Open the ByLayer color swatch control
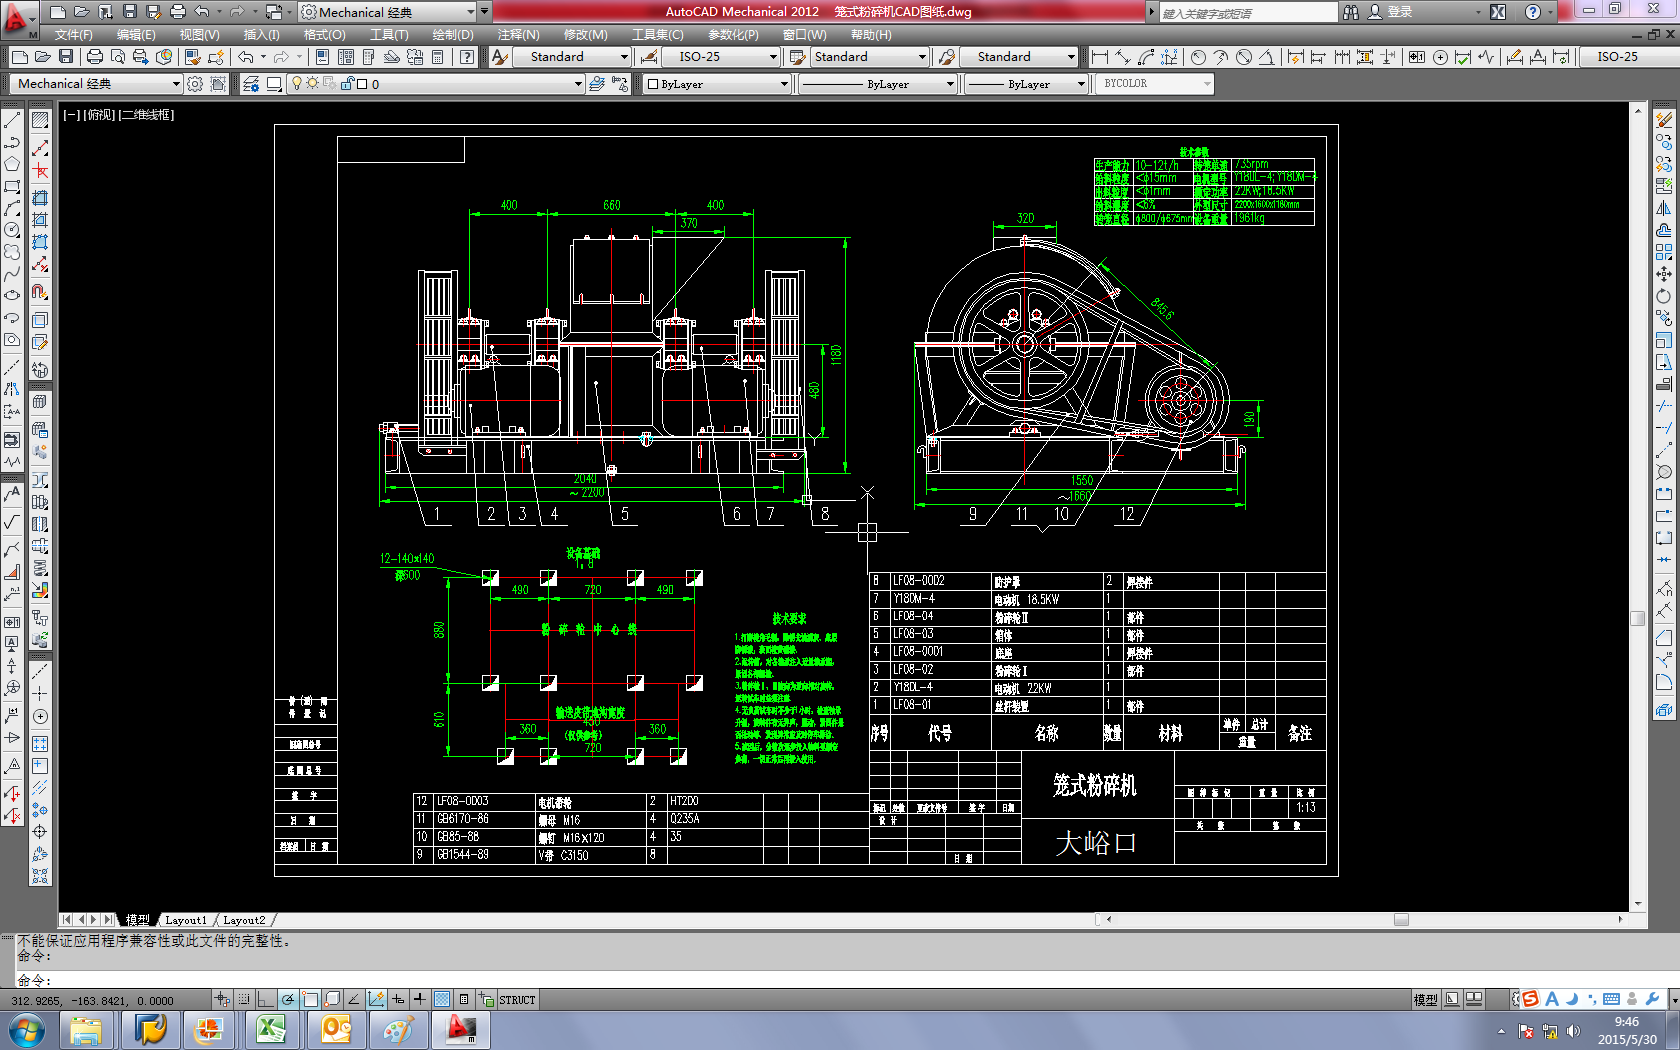Viewport: 1680px width, 1050px height. [x=715, y=84]
